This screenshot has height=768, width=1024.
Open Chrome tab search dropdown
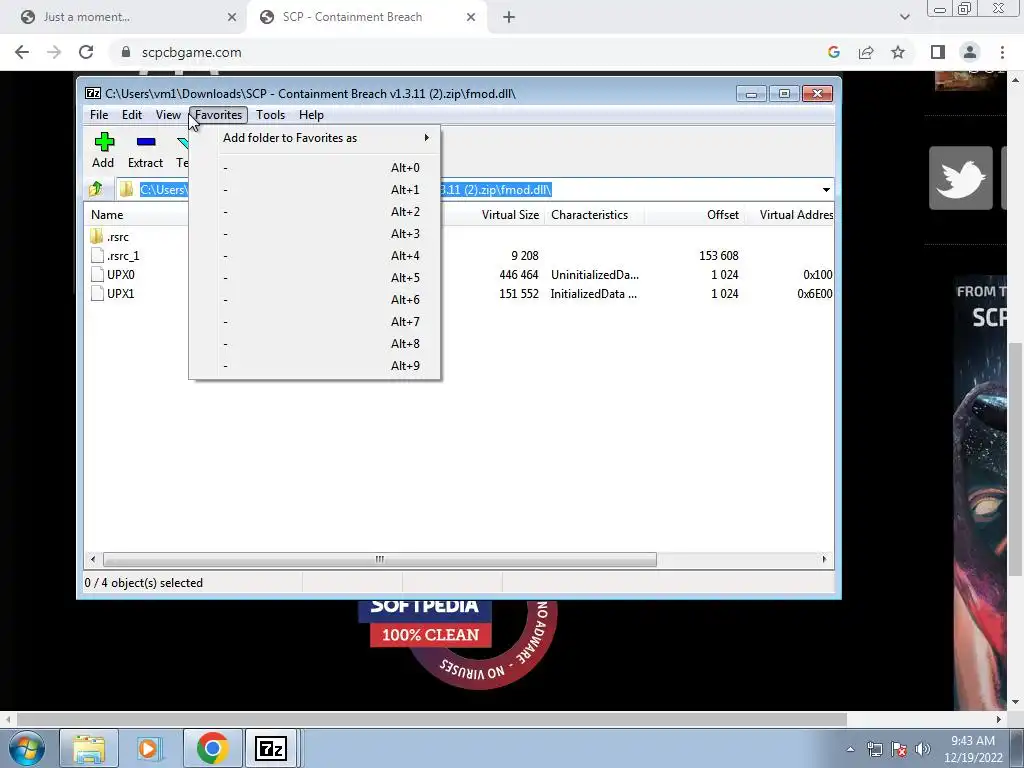coord(904,17)
